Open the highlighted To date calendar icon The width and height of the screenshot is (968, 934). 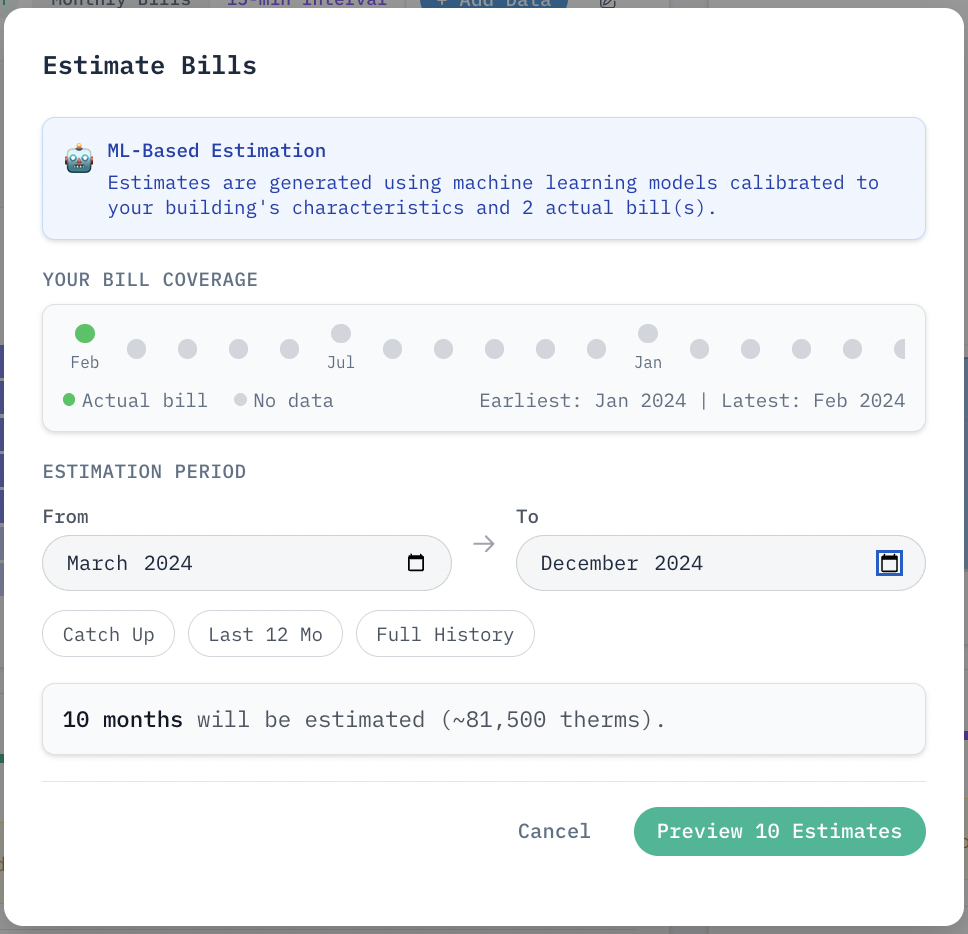point(889,563)
